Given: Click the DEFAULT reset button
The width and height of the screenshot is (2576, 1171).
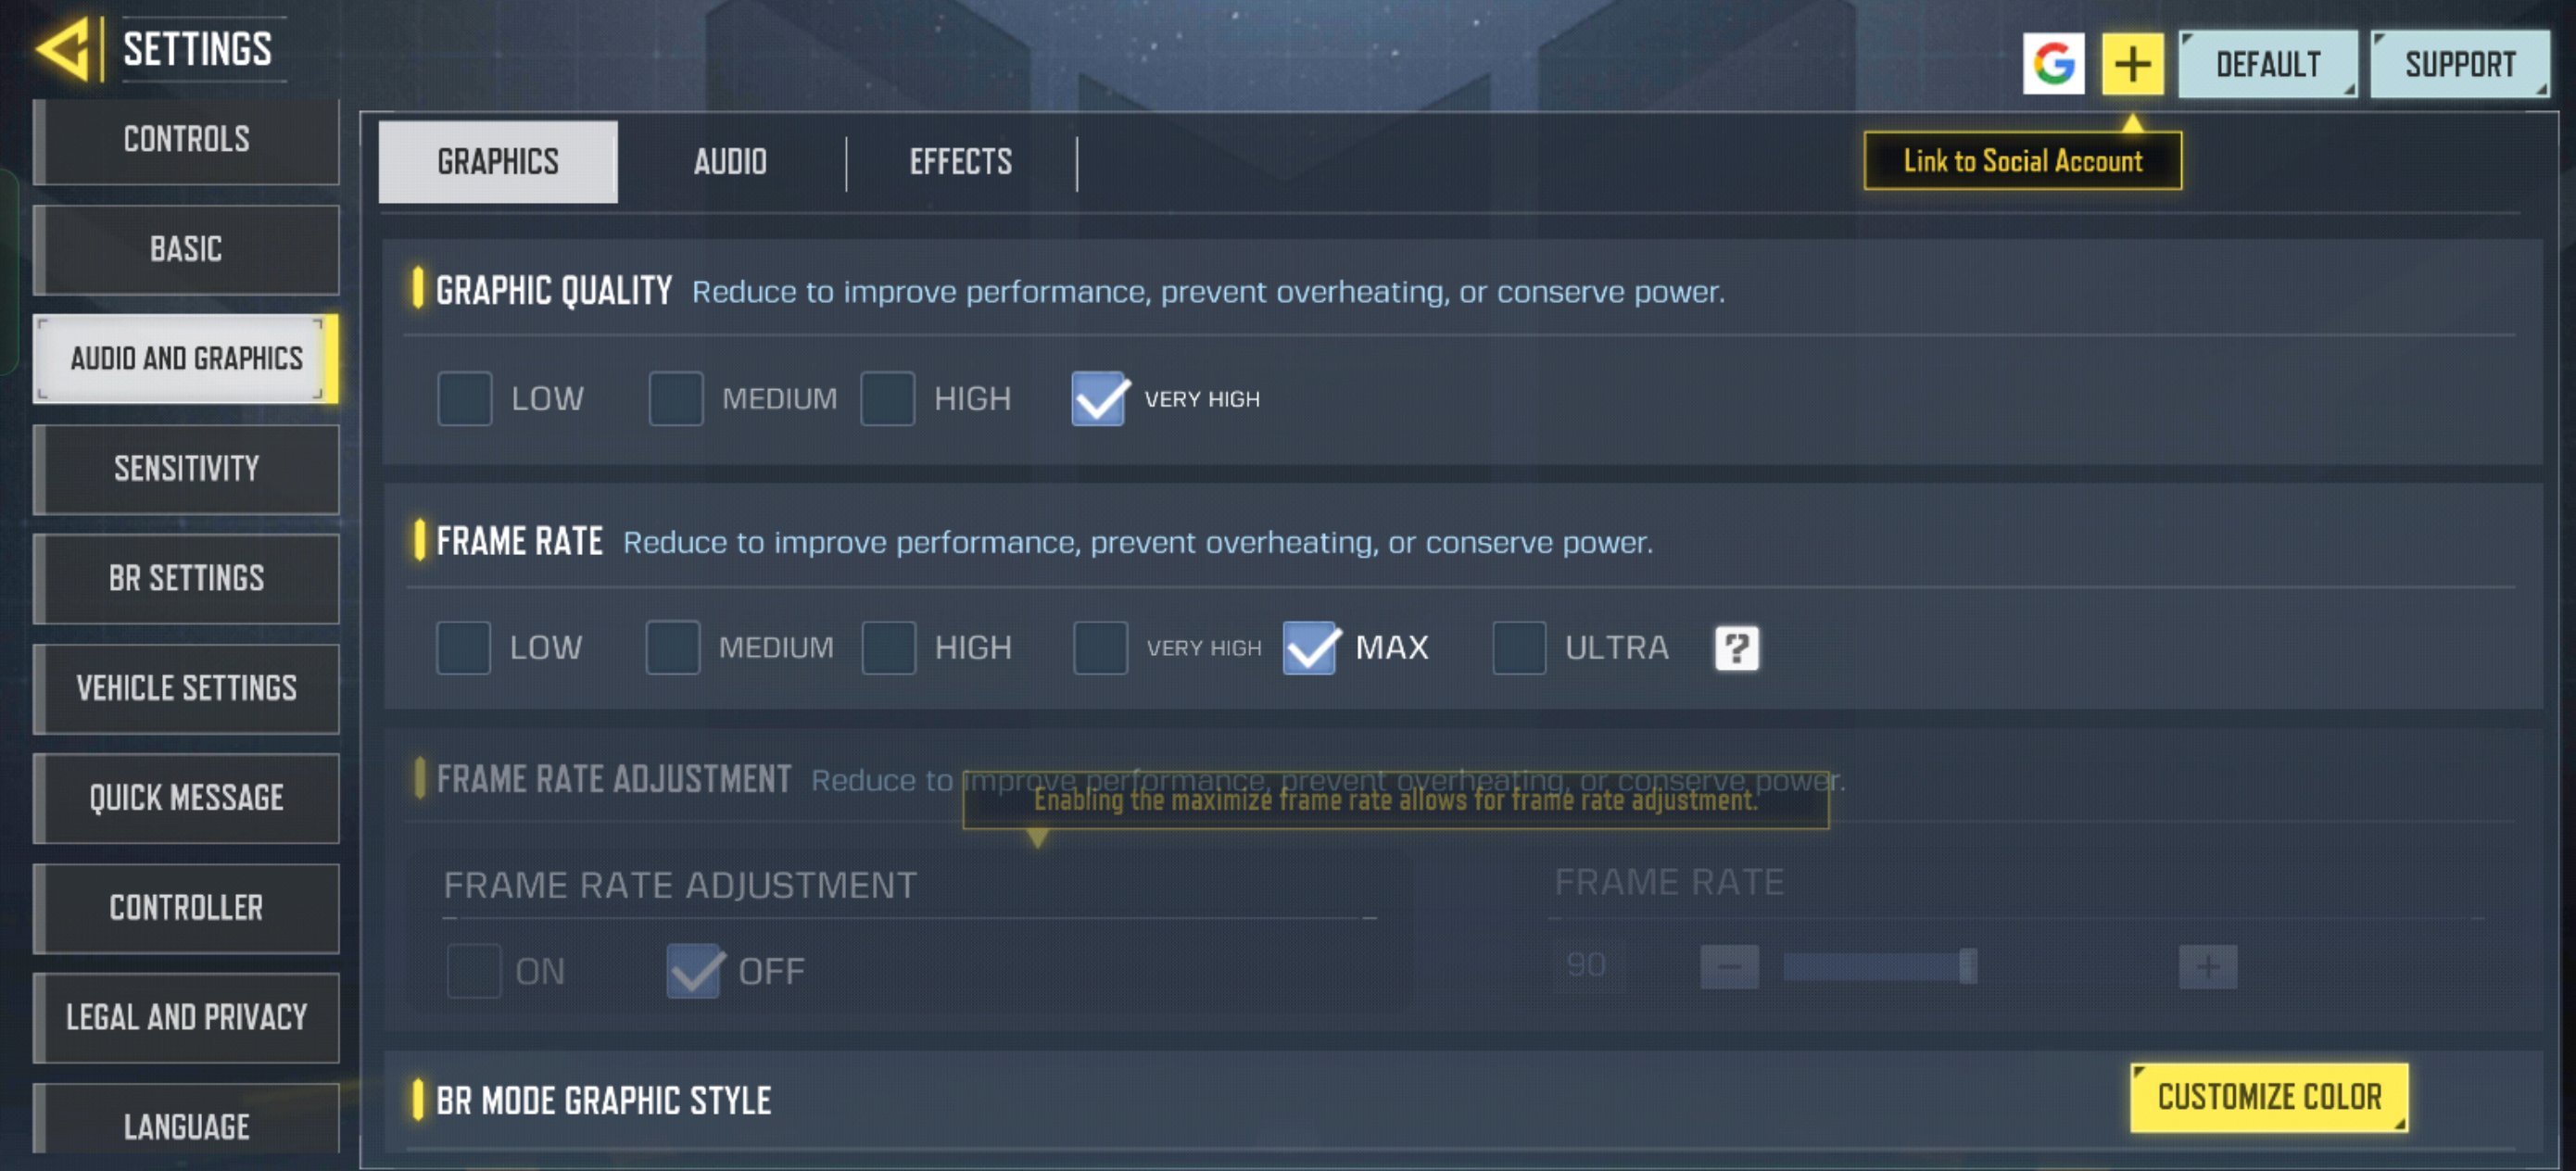Looking at the screenshot, I should pos(2268,61).
